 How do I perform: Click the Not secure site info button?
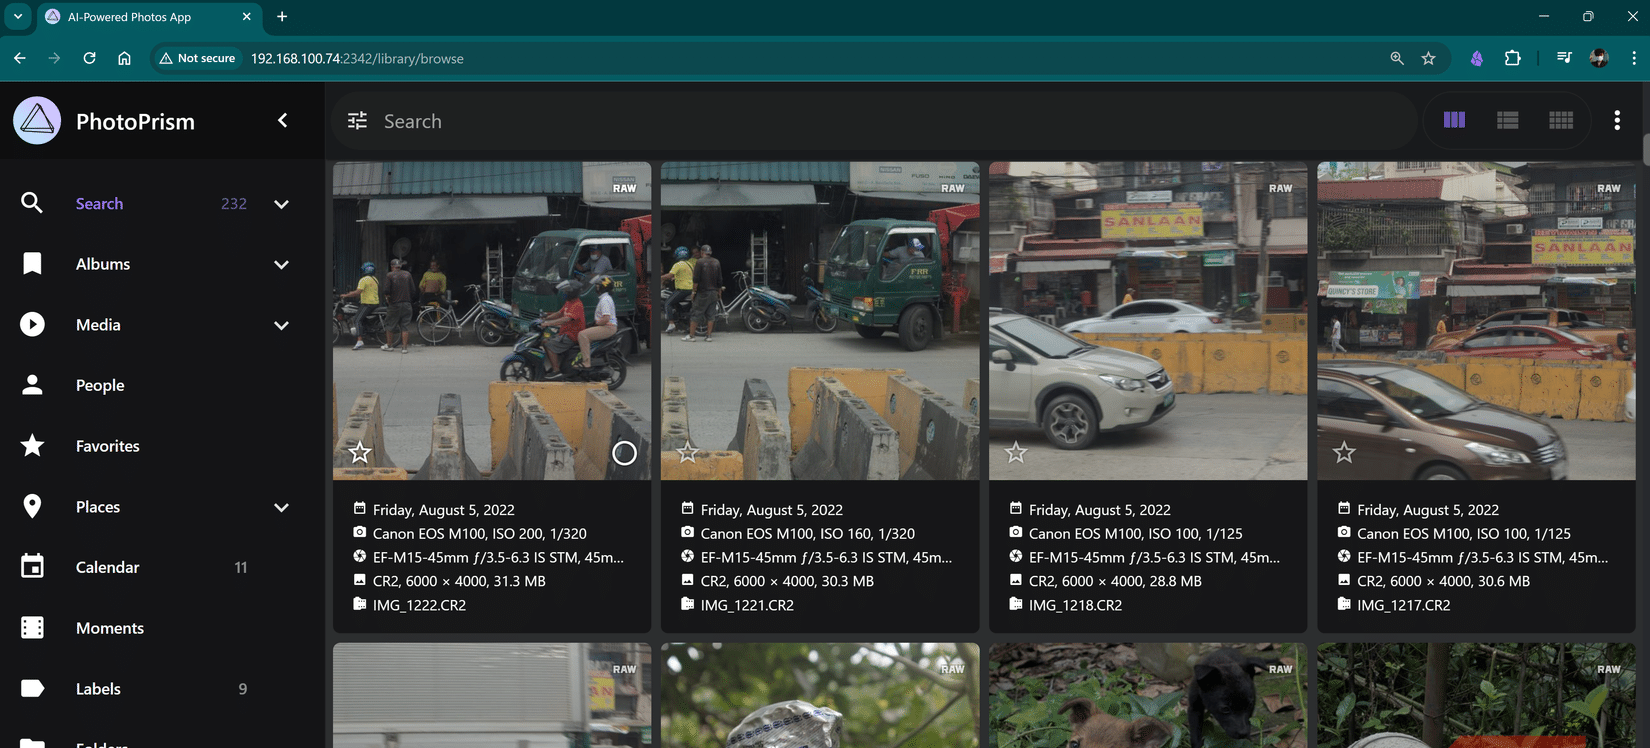197,58
